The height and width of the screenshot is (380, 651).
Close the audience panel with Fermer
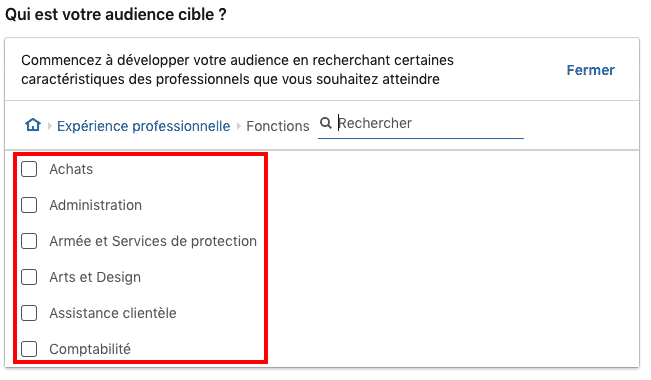tap(590, 70)
